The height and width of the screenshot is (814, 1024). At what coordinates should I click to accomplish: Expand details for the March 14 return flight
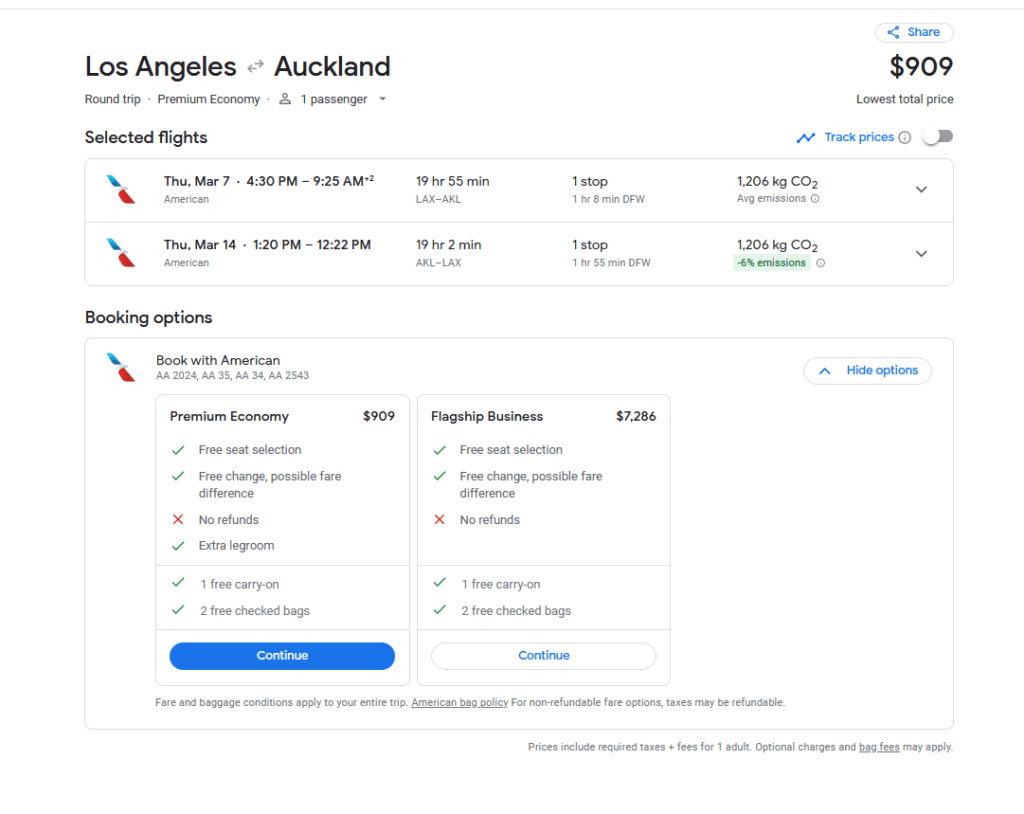tap(921, 253)
